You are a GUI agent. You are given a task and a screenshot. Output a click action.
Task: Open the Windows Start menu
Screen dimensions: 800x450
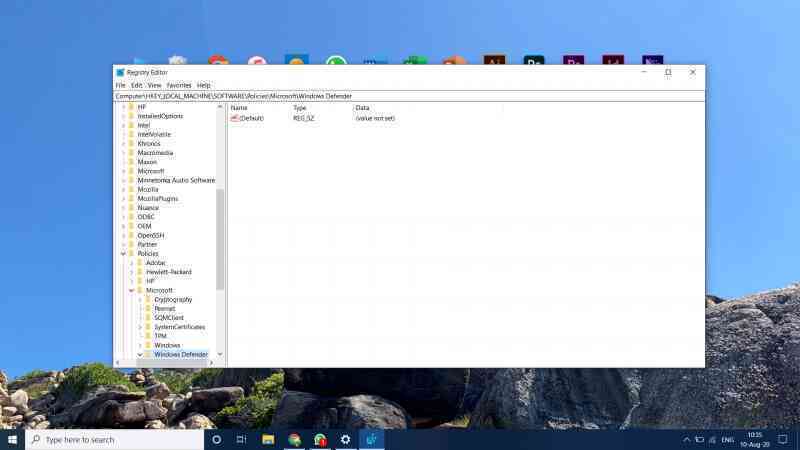pyautogui.click(x=12, y=439)
